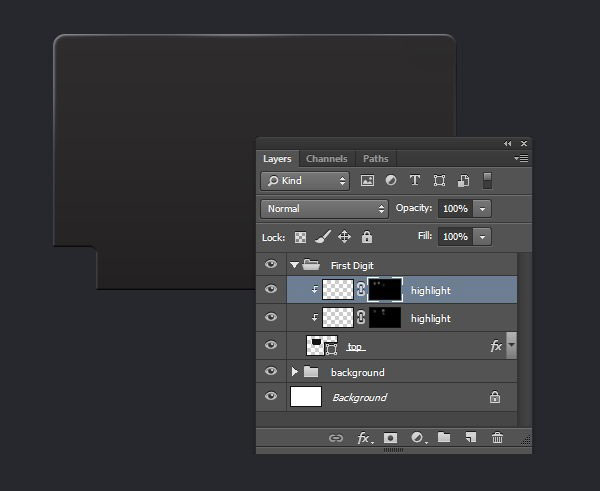Toggle the layer filtering switch
600x491 pixels.
pyautogui.click(x=487, y=181)
